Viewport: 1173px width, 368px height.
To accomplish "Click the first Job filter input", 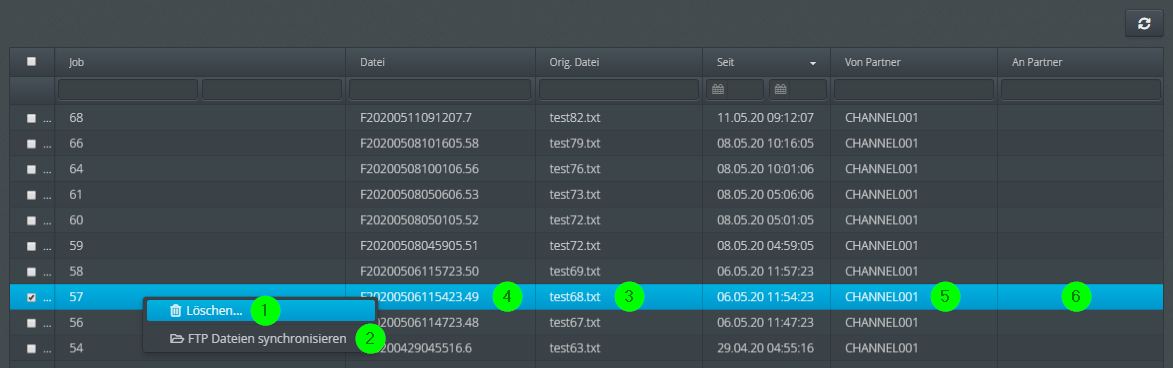I will coord(128,90).
